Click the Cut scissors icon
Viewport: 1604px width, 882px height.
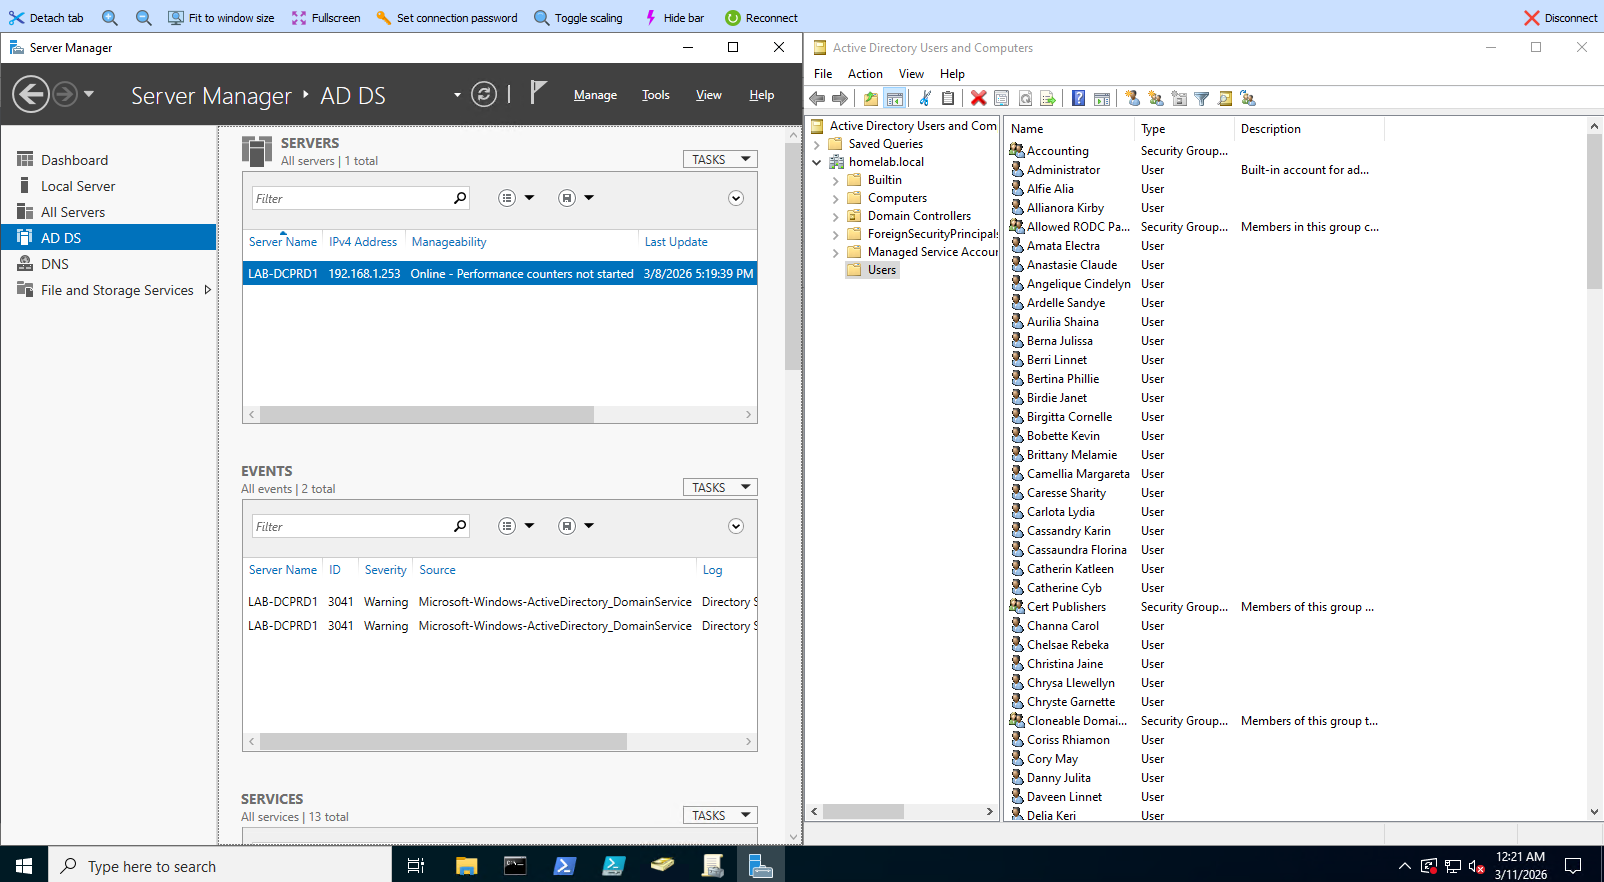tap(925, 98)
